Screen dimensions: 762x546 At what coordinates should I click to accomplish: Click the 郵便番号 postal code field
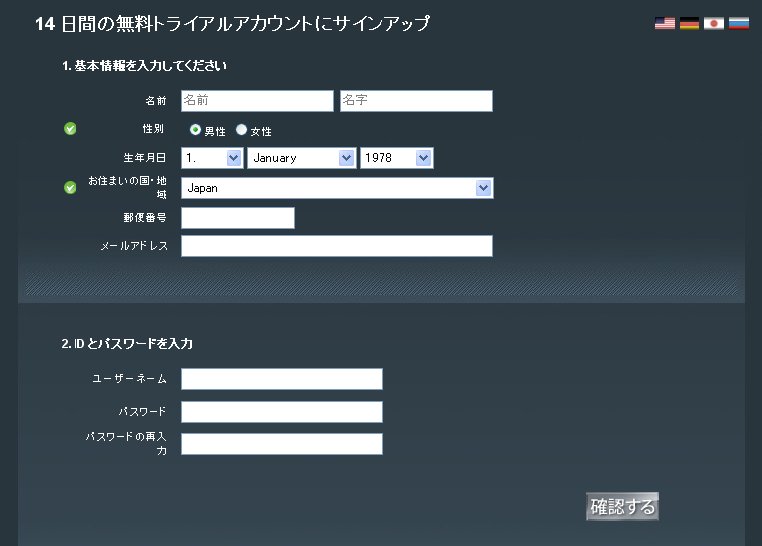coord(238,218)
